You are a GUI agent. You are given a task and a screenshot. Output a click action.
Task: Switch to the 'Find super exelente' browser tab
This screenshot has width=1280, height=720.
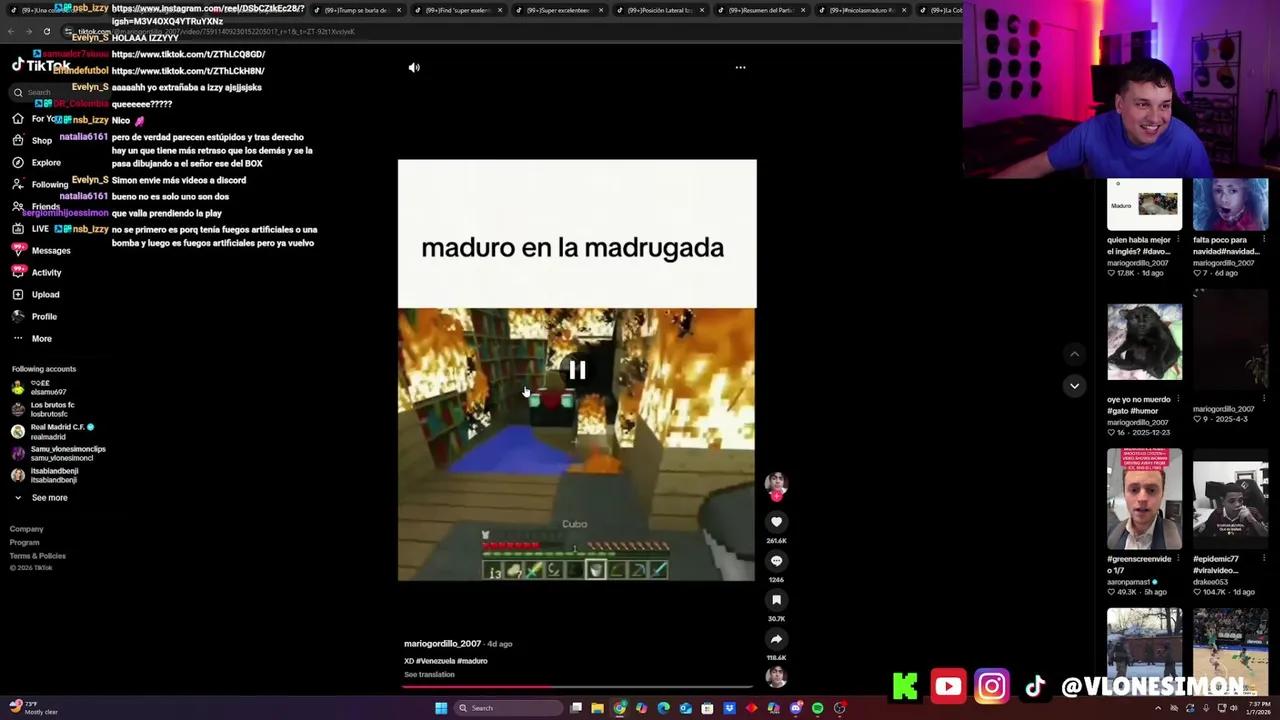point(459,10)
